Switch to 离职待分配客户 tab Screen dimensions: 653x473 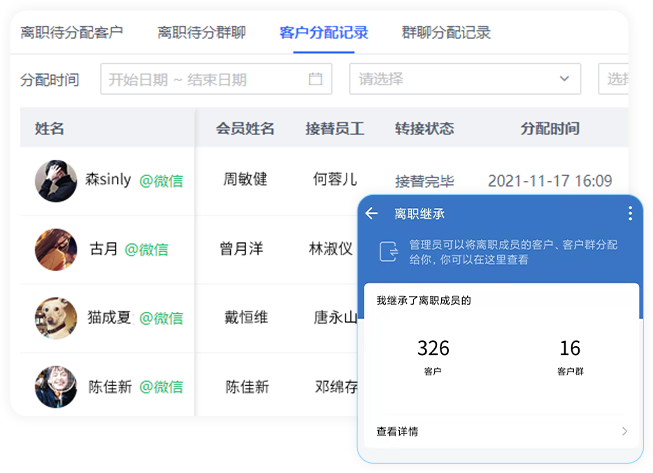click(71, 32)
